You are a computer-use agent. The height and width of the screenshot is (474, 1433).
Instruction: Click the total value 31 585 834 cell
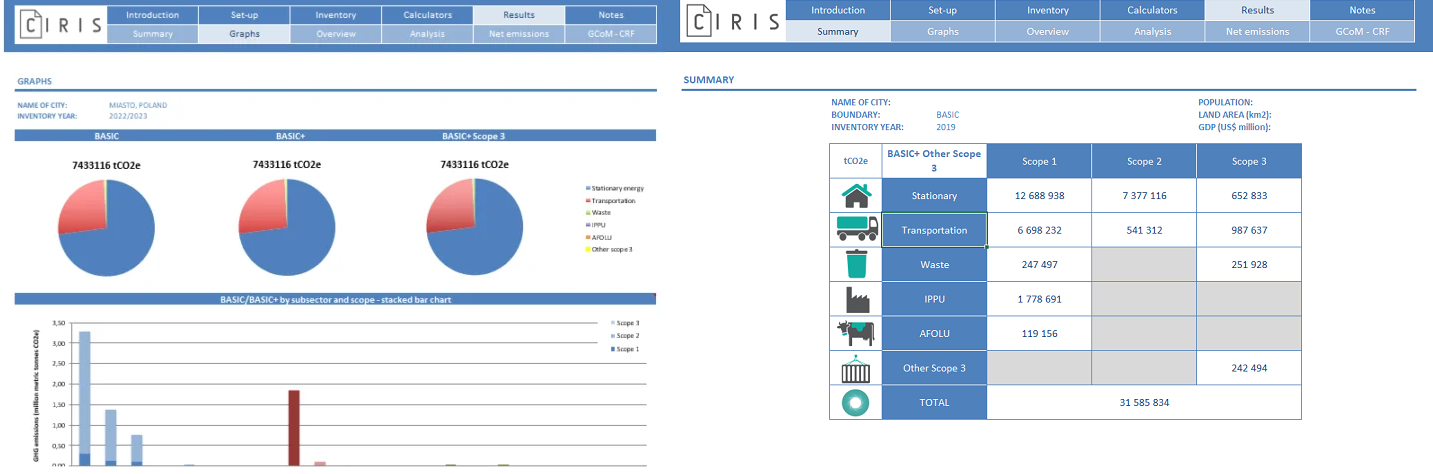pos(1144,402)
